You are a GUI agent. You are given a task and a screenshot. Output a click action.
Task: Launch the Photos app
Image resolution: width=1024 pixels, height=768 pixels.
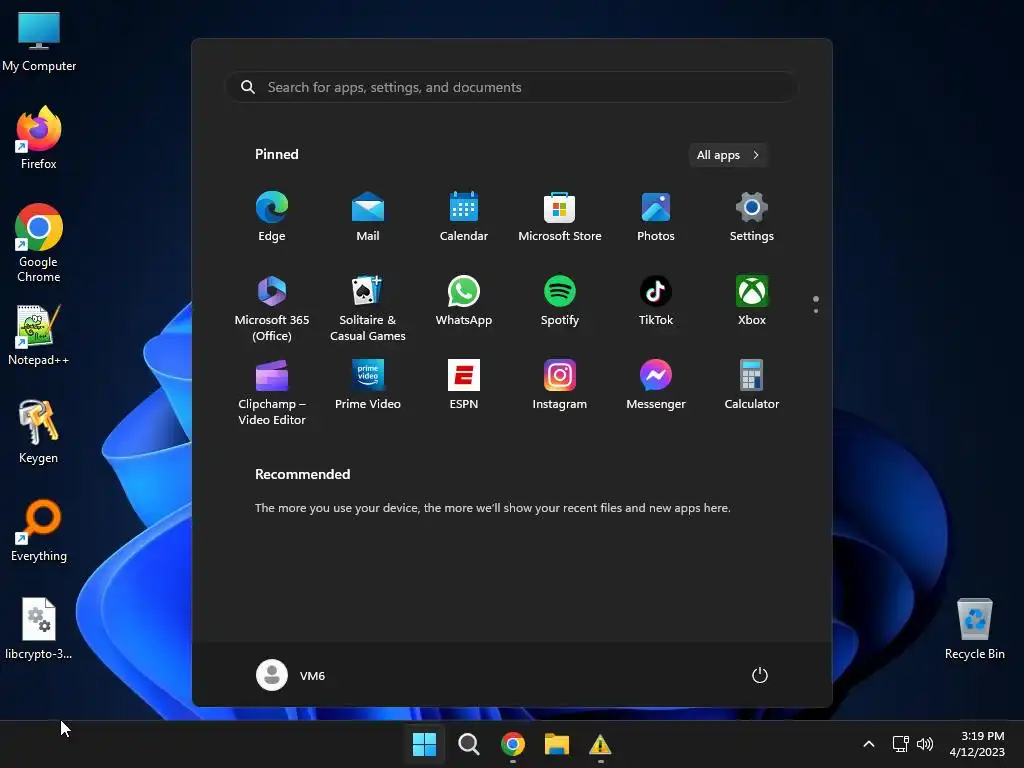tap(656, 217)
